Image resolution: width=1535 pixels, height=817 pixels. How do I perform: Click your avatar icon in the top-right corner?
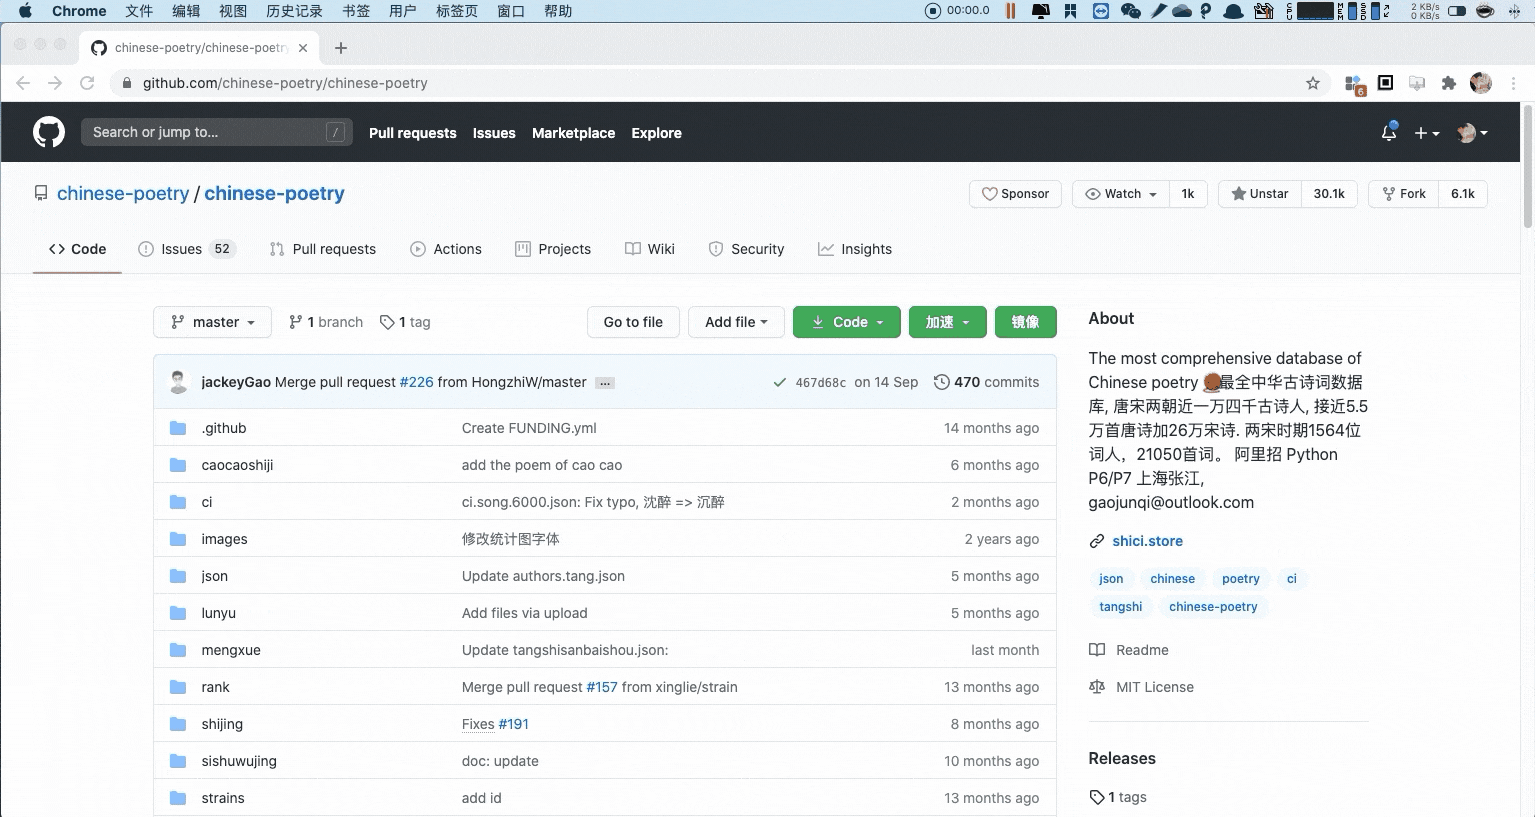pos(1466,132)
